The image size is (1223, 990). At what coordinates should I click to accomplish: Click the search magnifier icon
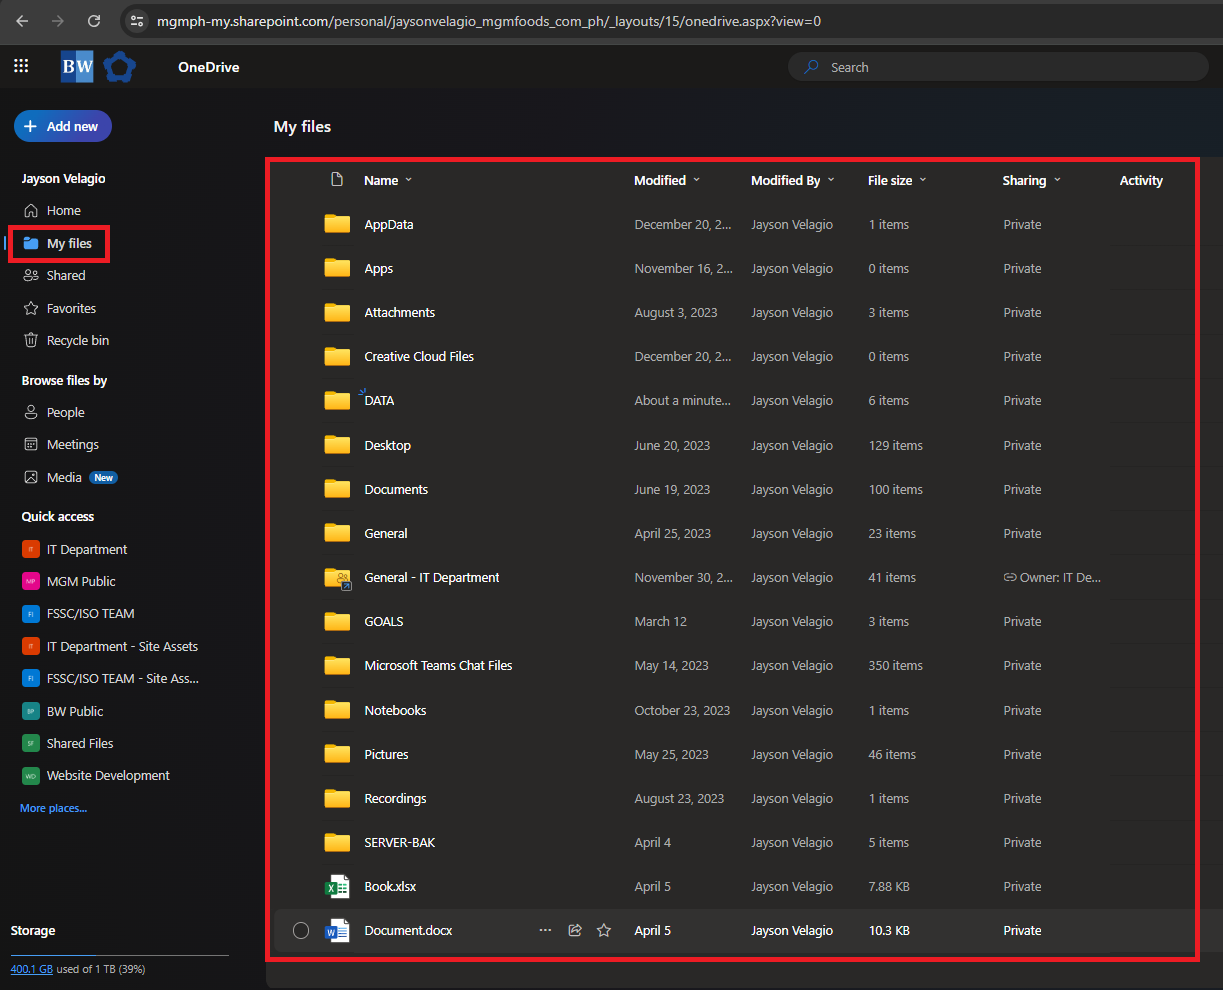click(x=811, y=67)
